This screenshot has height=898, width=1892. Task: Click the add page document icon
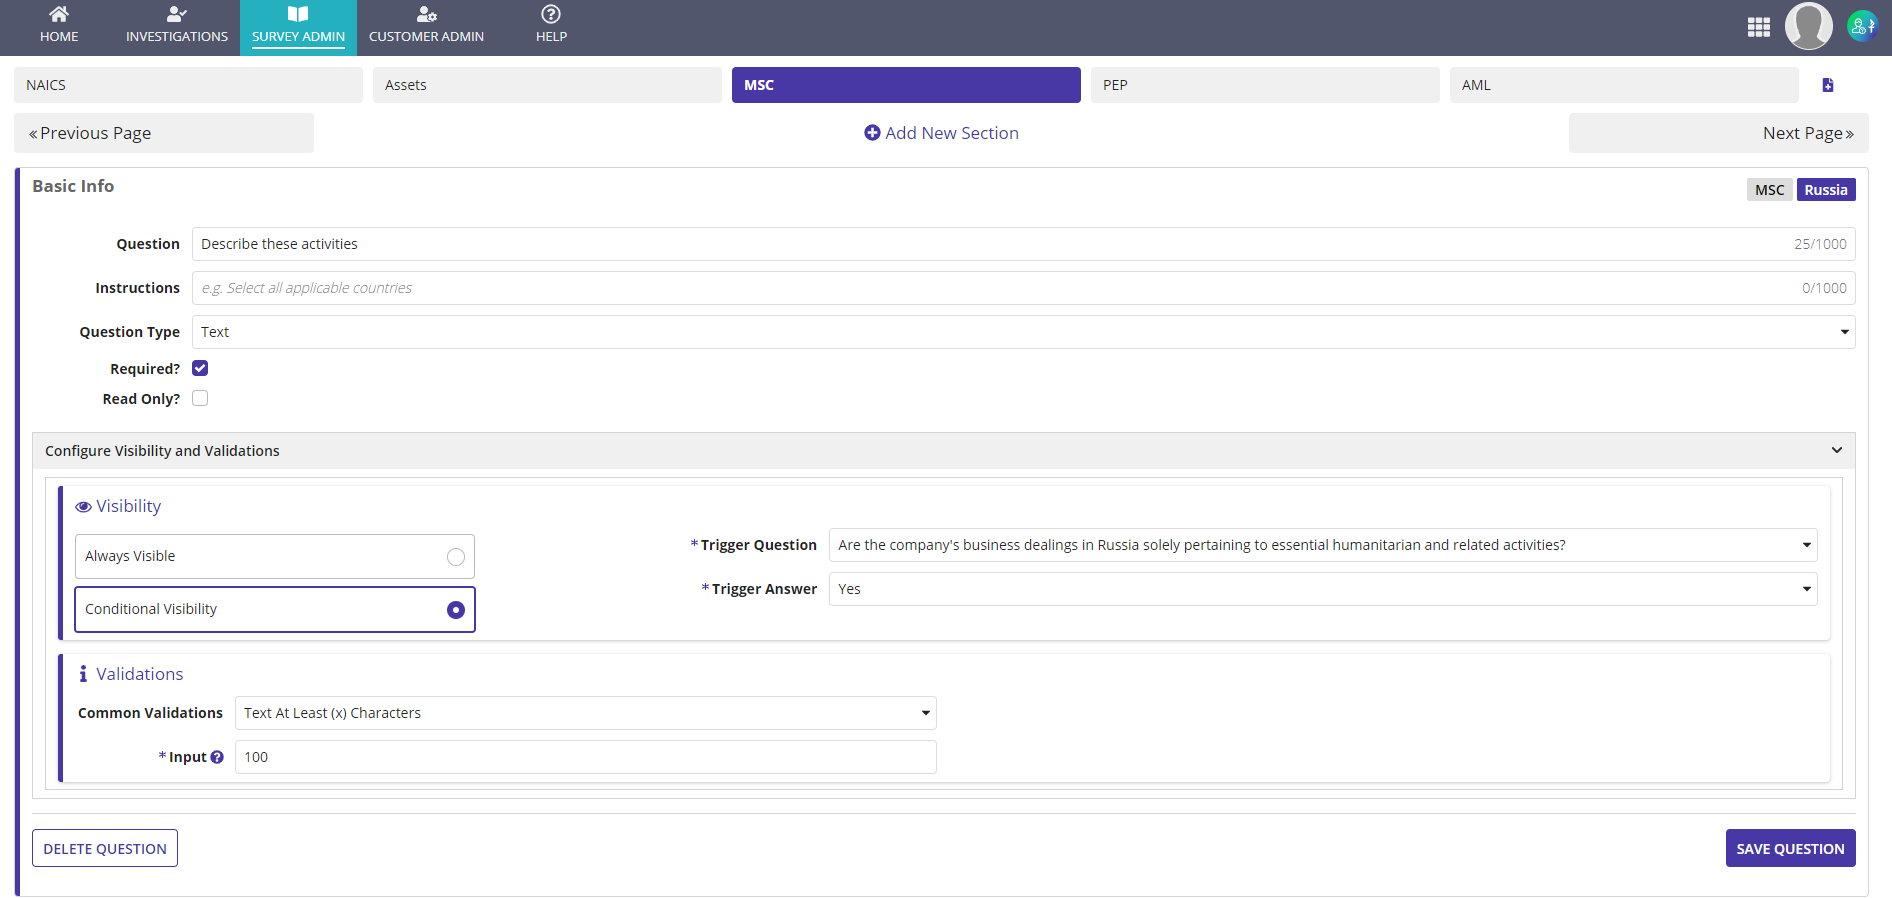click(x=1828, y=85)
